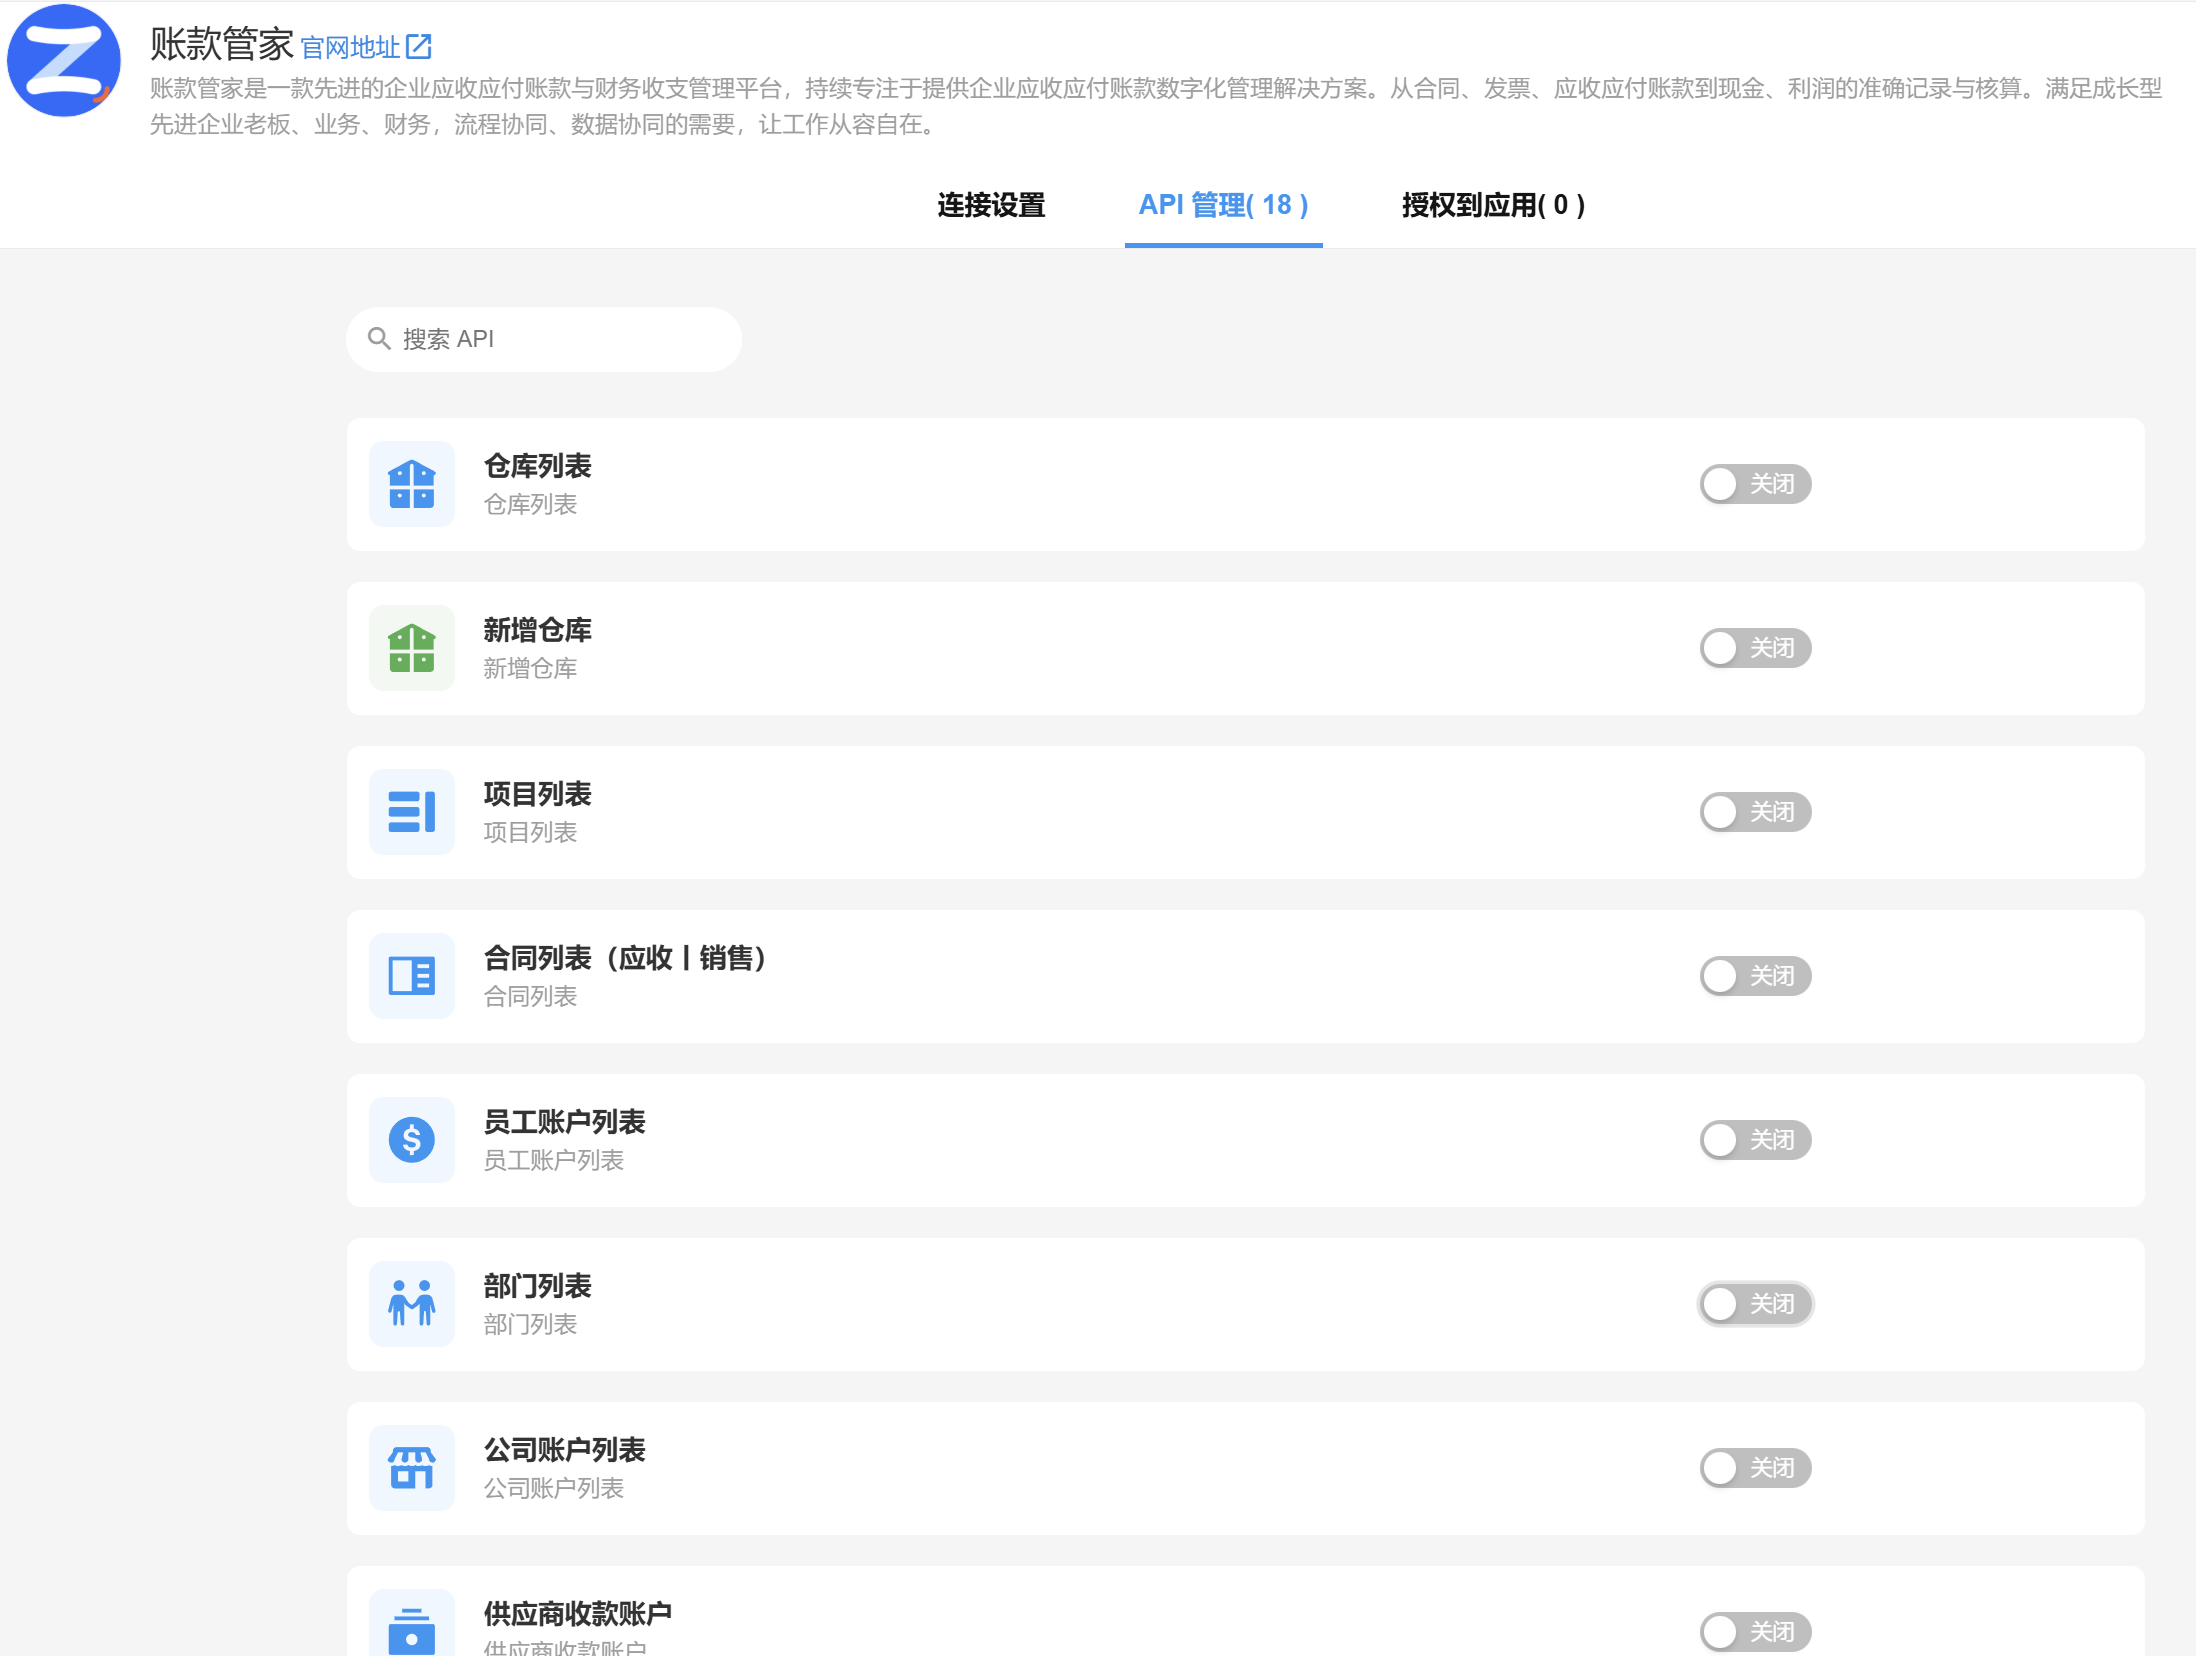This screenshot has height=1656, width=2196.
Task: Turn on the 新增仓库 toggle
Action: 1756,648
